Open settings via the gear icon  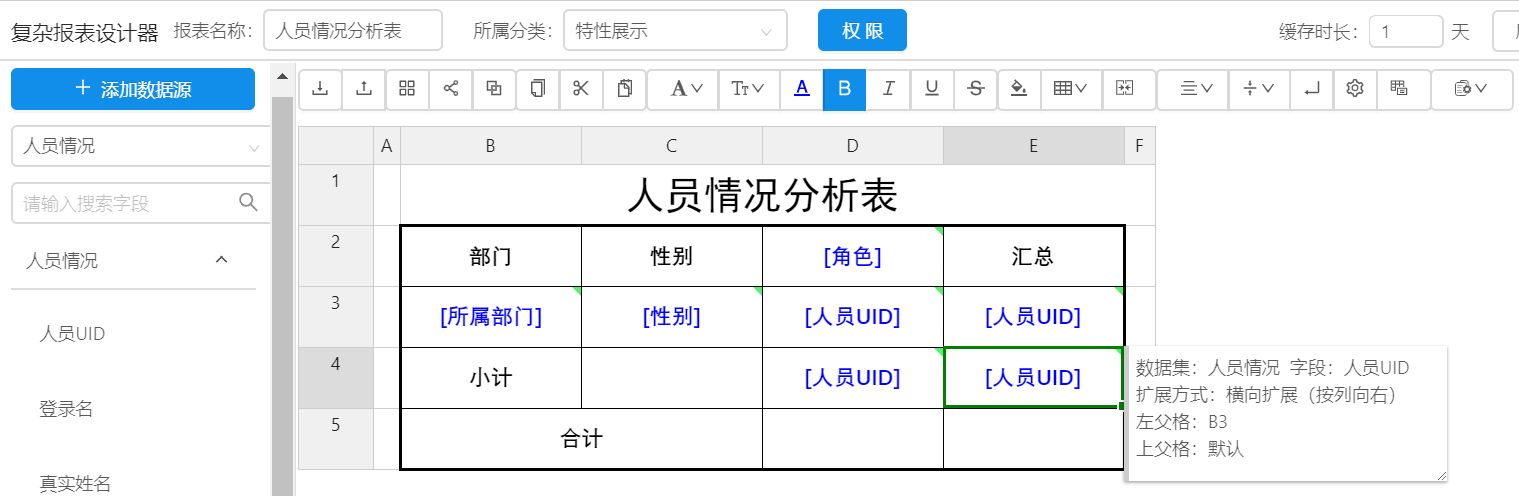click(1355, 89)
